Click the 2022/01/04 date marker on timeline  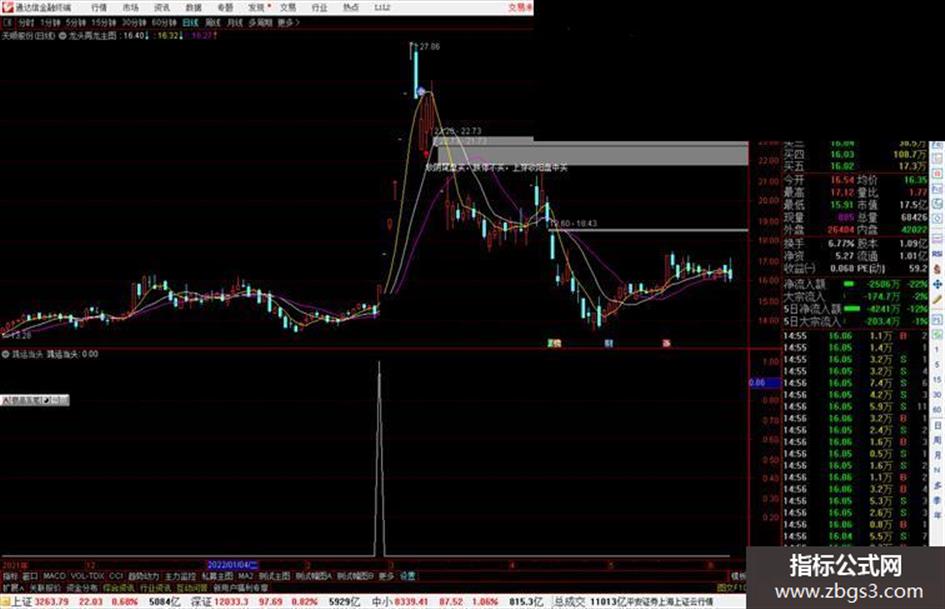[x=233, y=565]
